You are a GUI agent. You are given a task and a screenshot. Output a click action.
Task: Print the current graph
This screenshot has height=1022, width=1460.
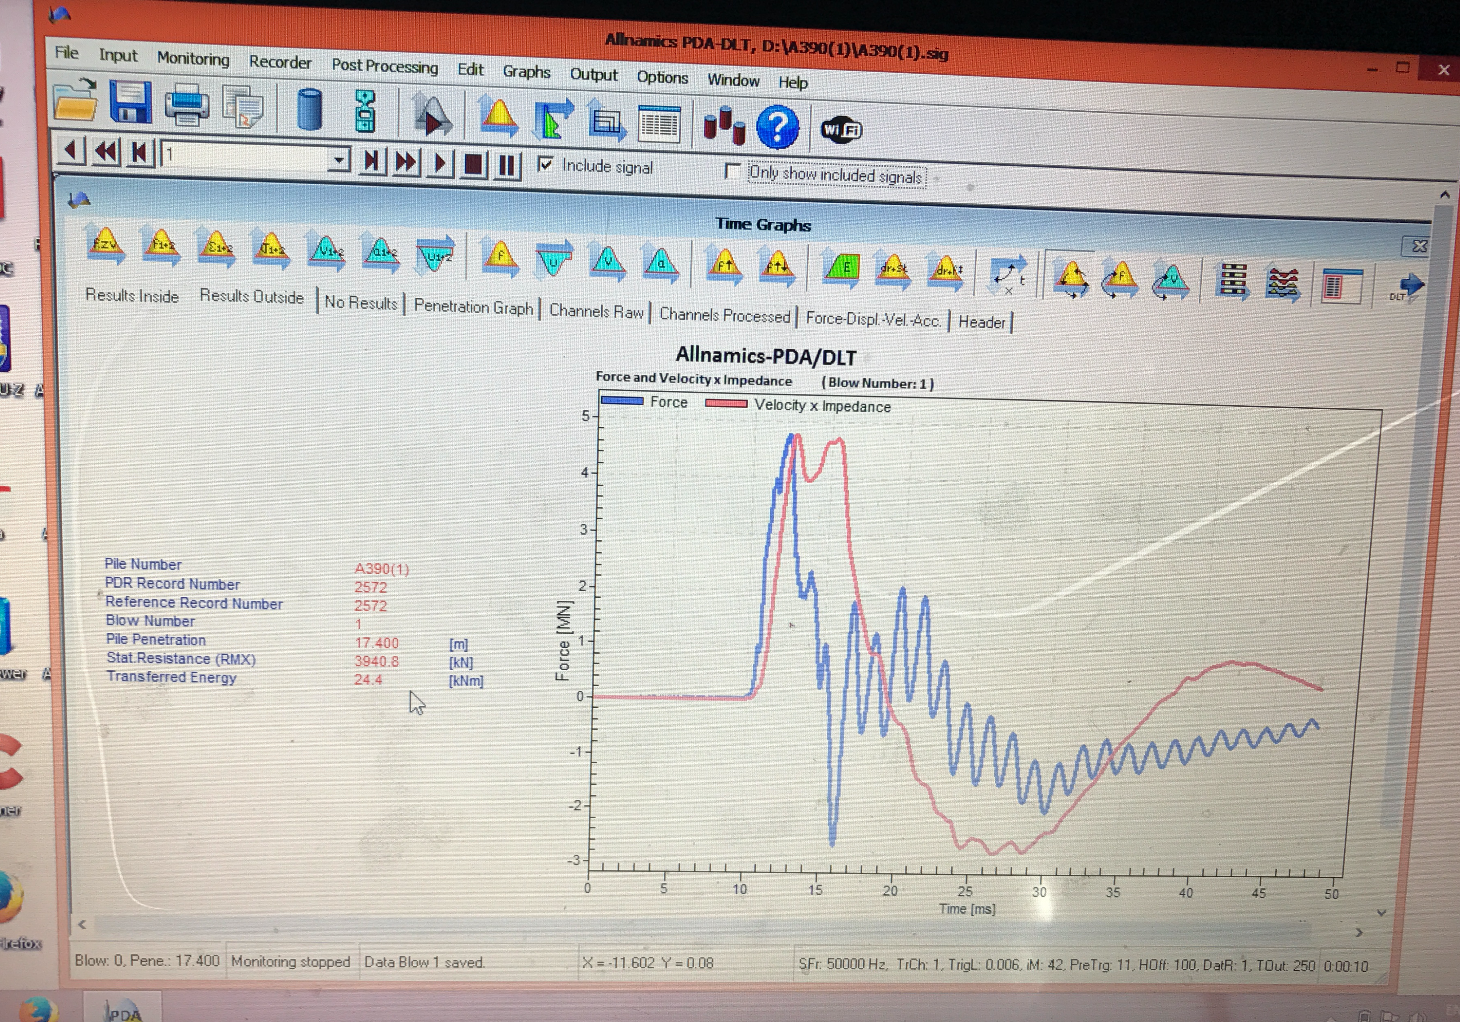coord(186,105)
